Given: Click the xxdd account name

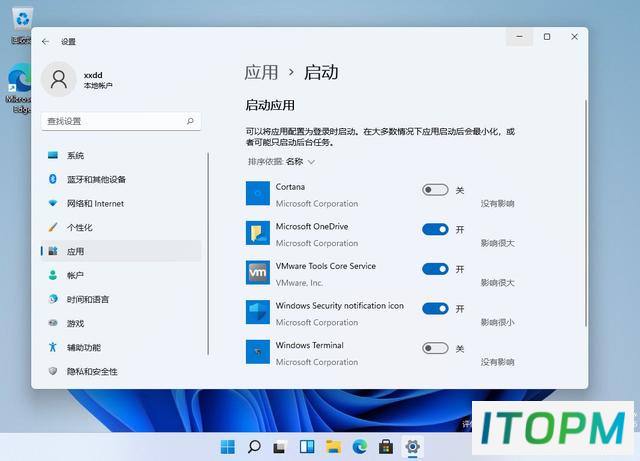Looking at the screenshot, I should [x=93, y=75].
